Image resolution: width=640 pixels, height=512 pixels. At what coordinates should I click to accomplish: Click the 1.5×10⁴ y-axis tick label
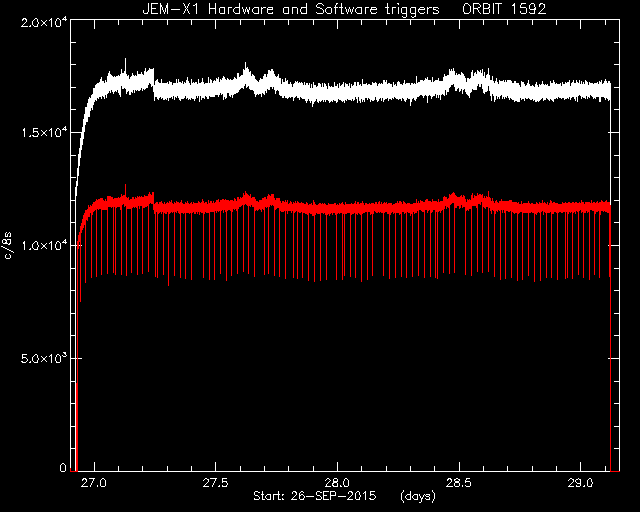[44, 133]
